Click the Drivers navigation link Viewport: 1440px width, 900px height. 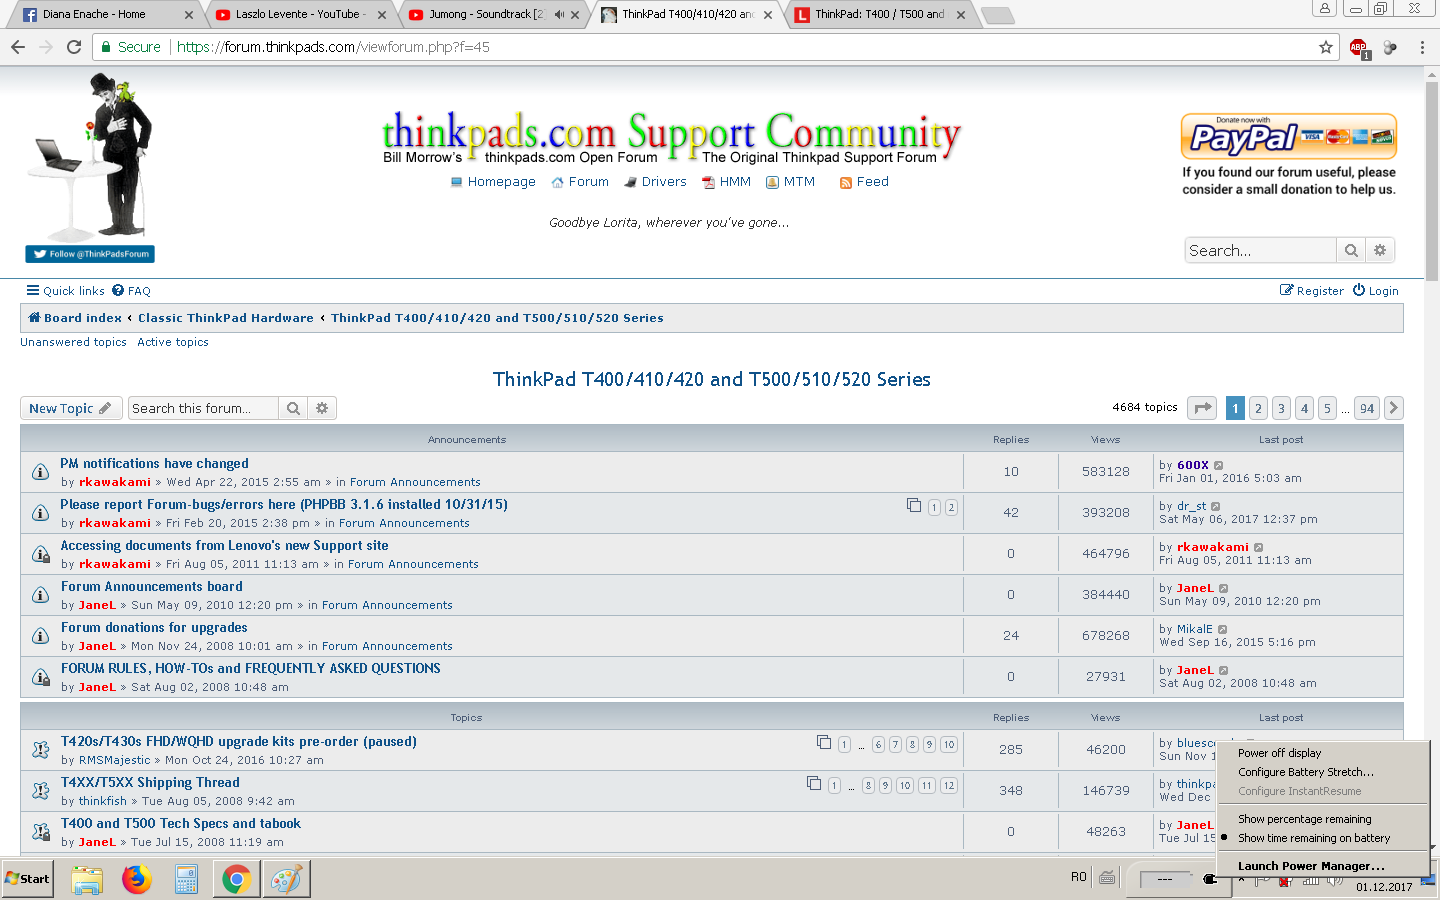click(655, 182)
